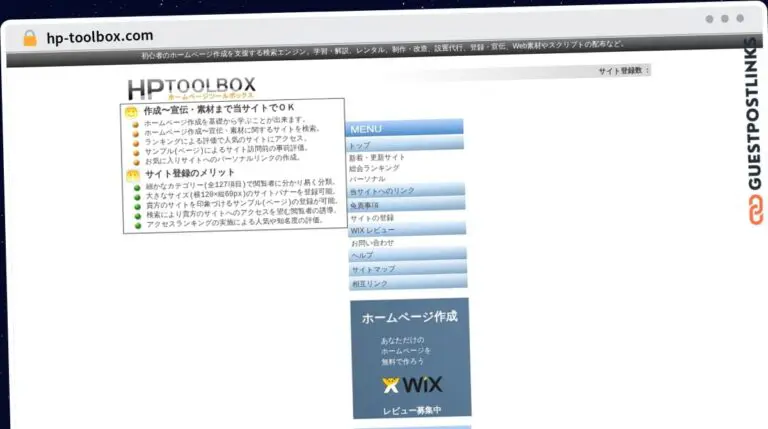Click the サイト登録のメリット heading
The image size is (768, 429).
pos(190,173)
